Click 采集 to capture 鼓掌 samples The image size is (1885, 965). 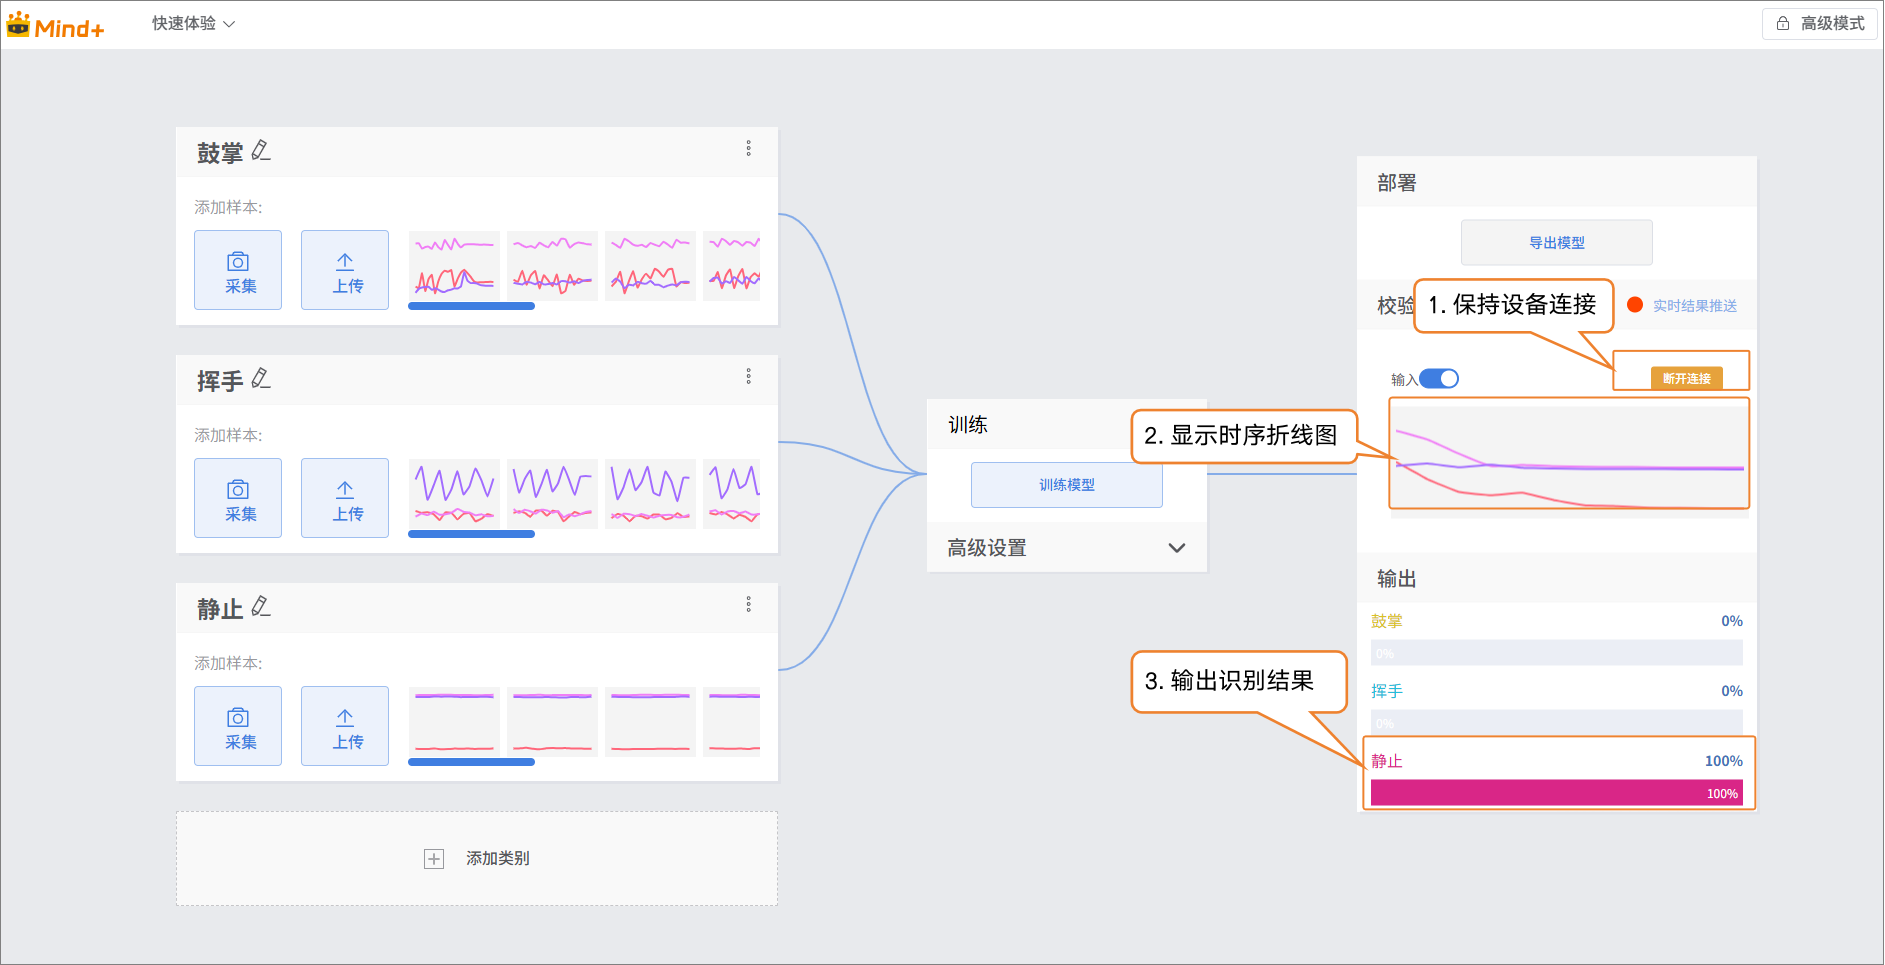tap(238, 271)
